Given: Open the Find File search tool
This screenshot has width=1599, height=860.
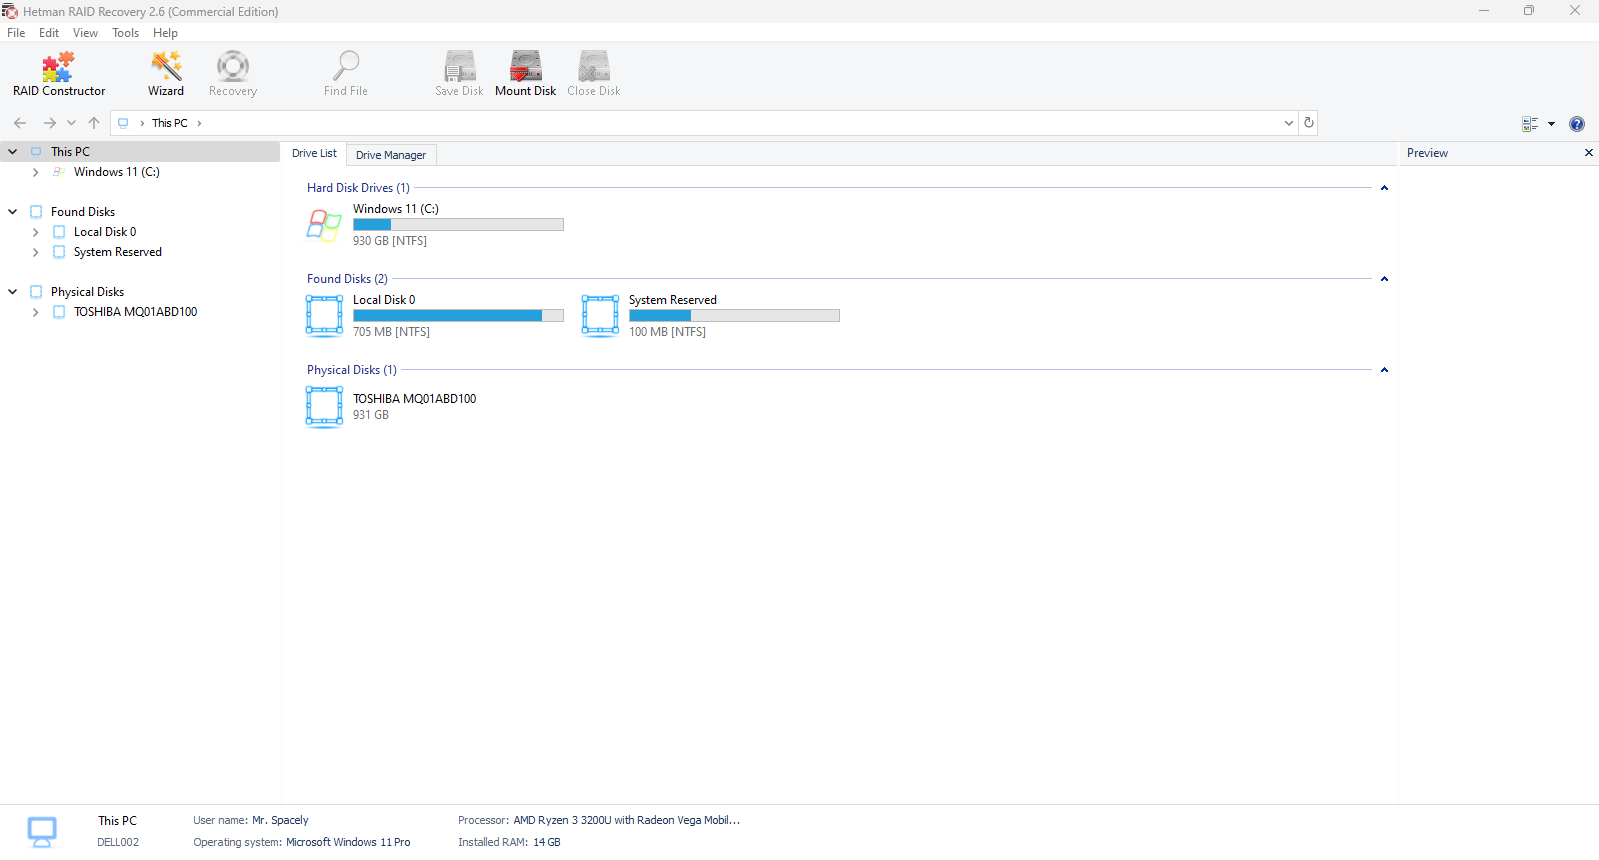Looking at the screenshot, I should point(346,73).
